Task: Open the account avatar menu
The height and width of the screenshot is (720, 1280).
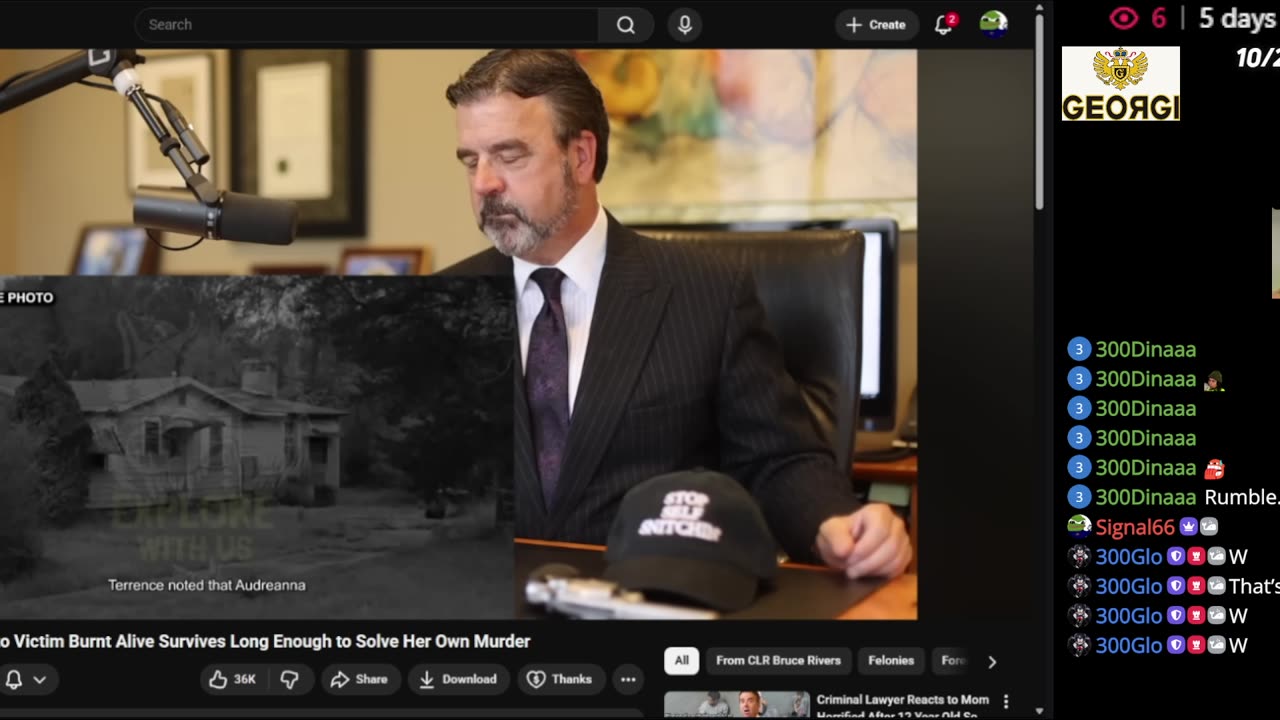Action: [993, 24]
